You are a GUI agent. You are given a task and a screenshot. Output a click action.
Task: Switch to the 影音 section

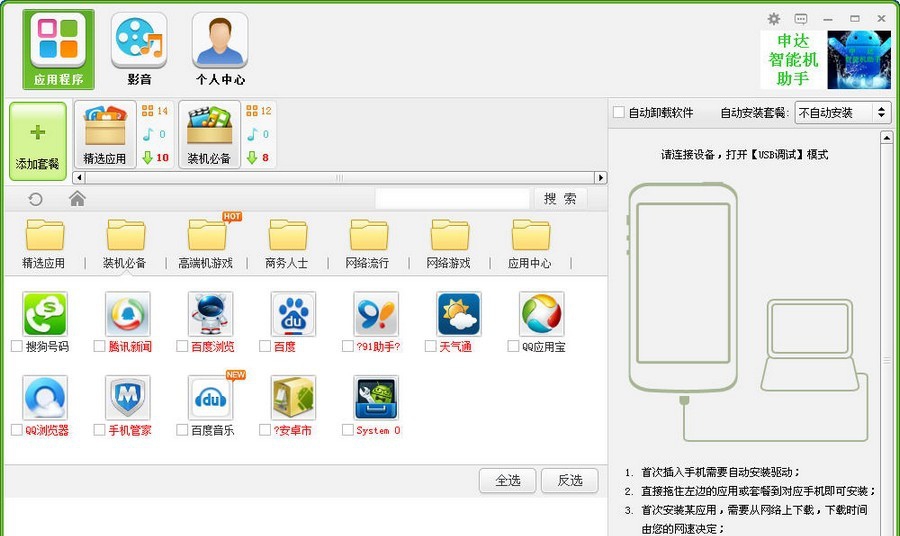(x=139, y=49)
